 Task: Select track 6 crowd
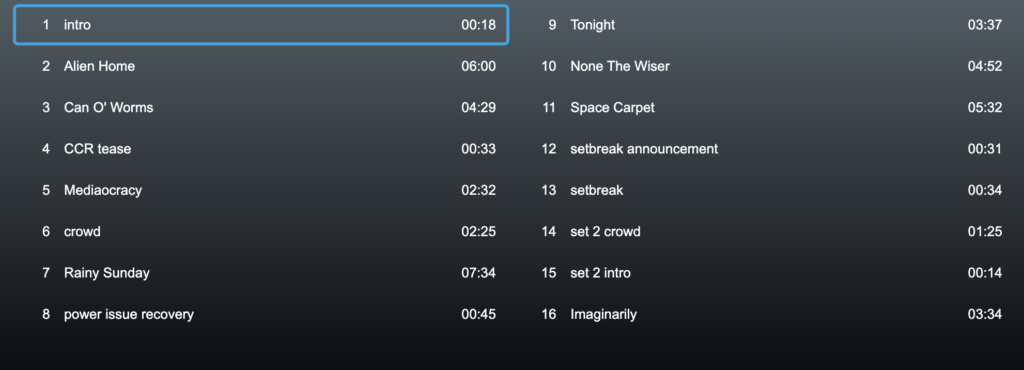pos(261,232)
